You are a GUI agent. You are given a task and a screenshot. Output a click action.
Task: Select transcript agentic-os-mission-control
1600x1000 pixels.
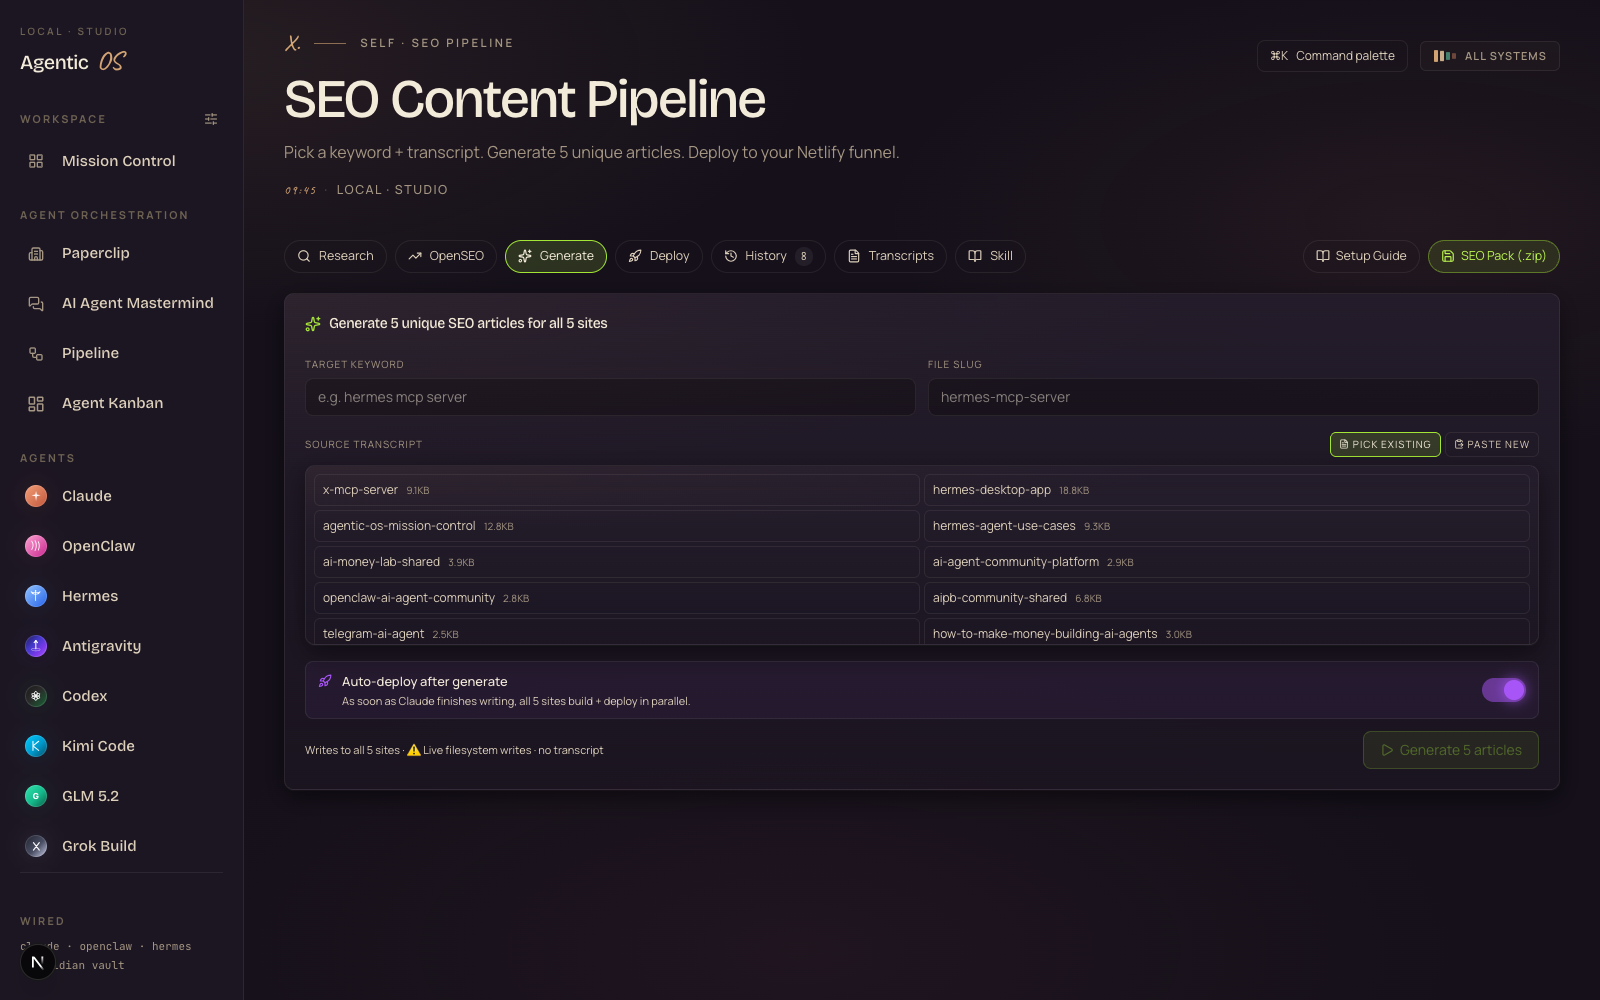point(617,526)
